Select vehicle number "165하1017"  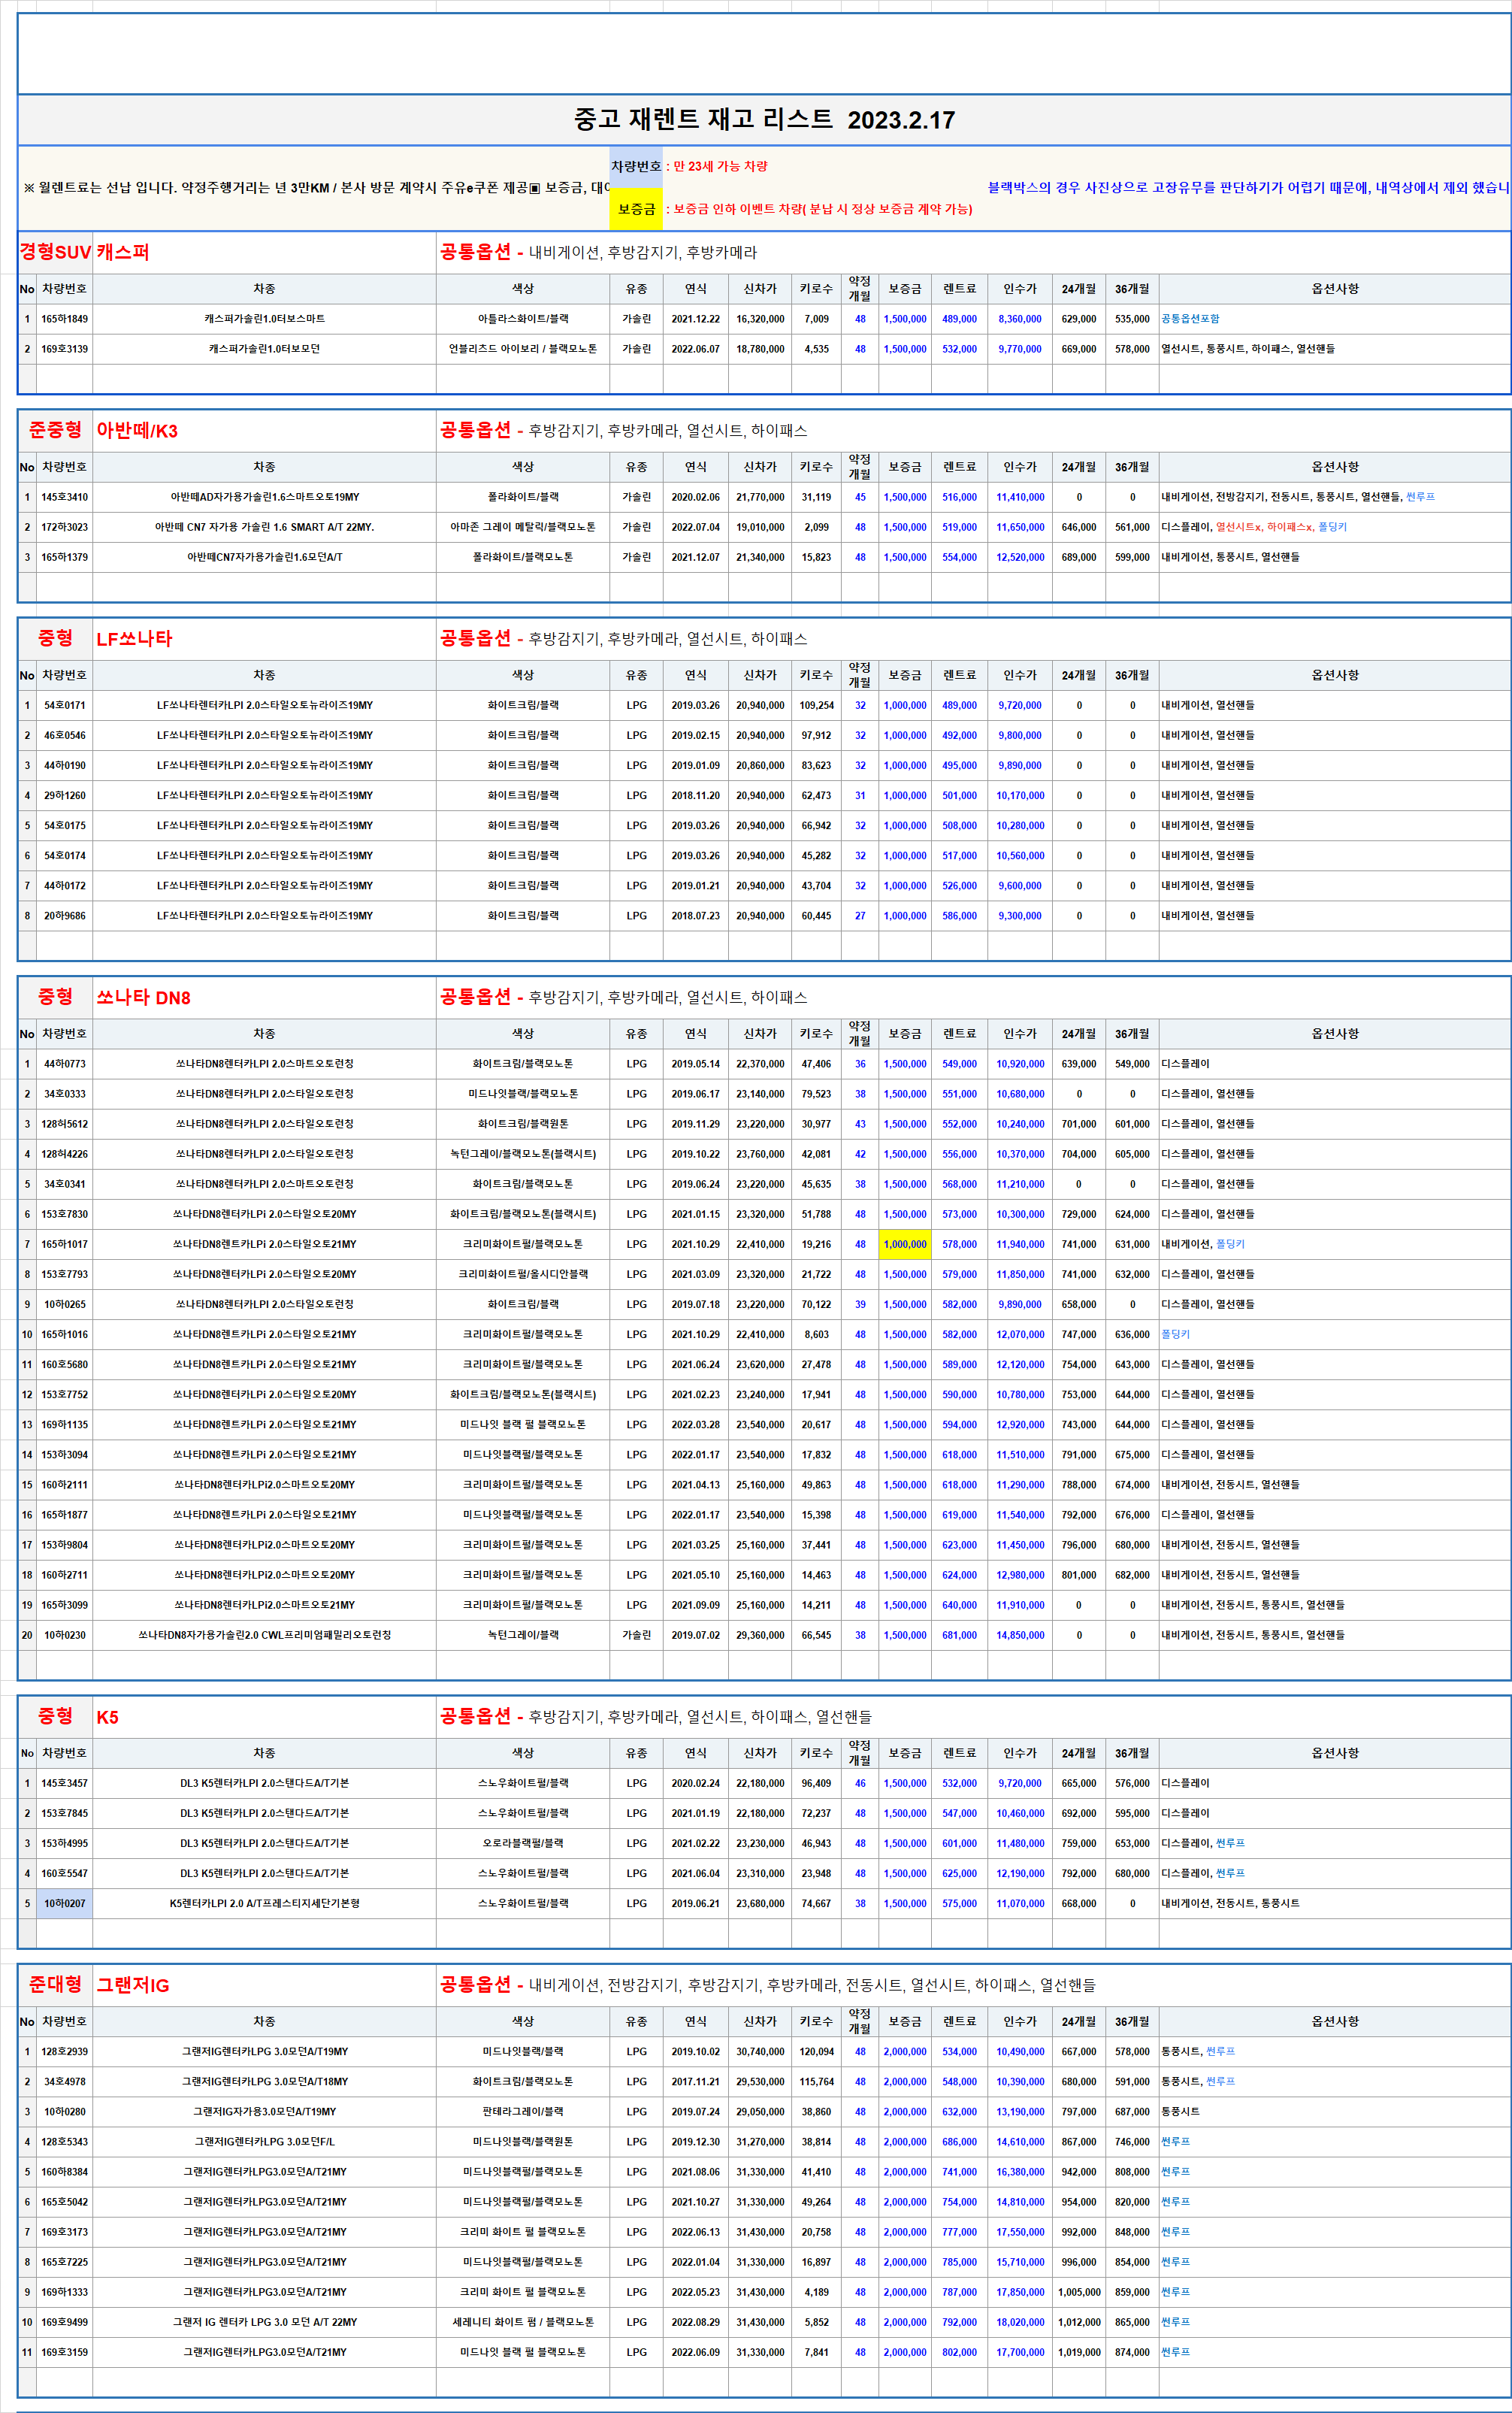click(64, 1244)
